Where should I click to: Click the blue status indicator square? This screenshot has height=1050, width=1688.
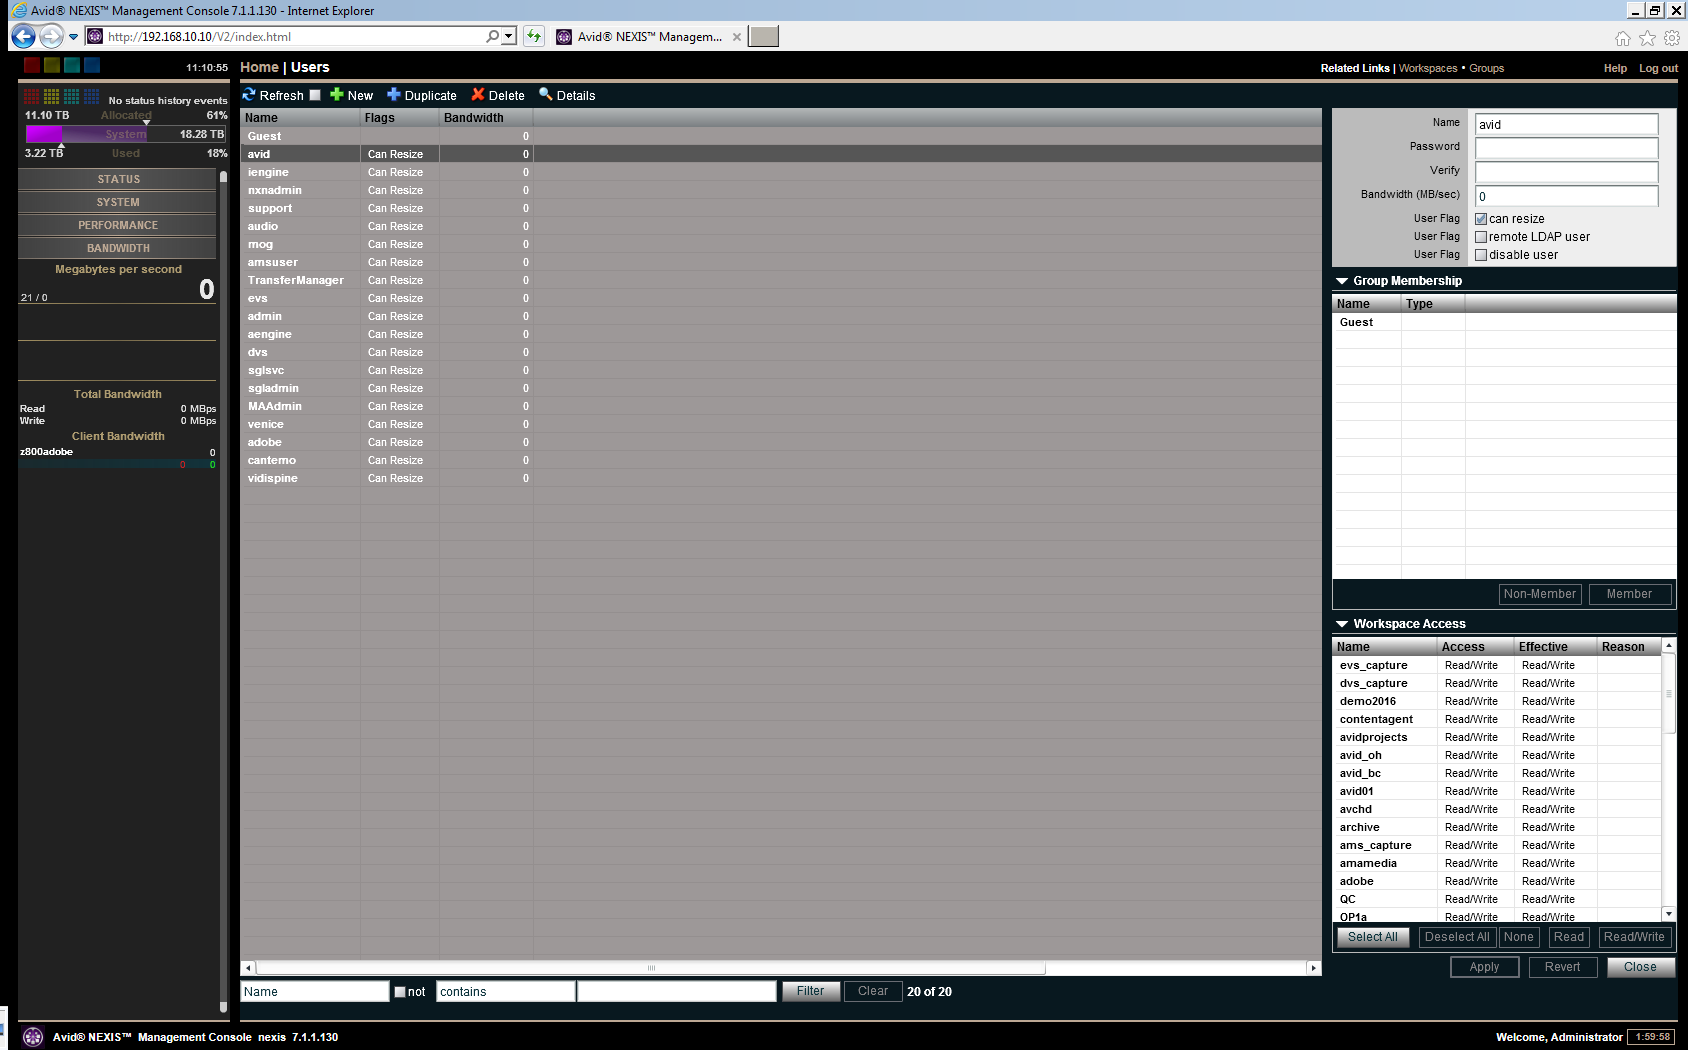point(92,65)
